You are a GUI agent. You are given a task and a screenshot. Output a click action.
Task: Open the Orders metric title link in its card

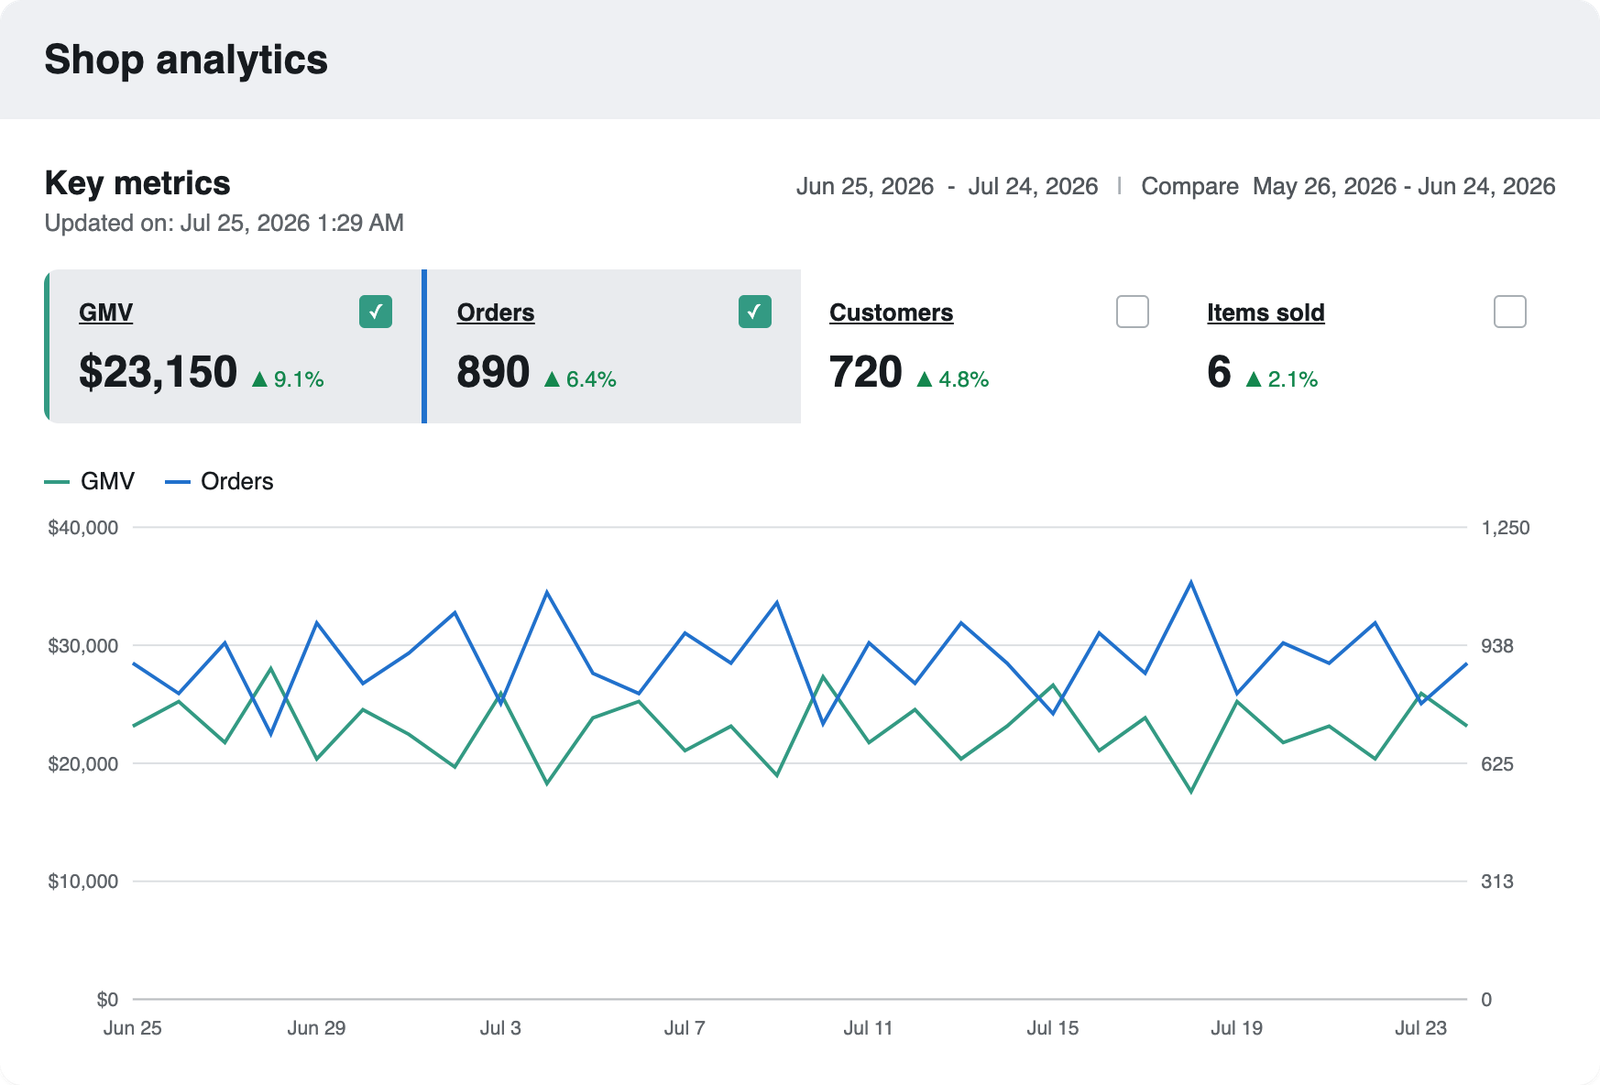coord(496,313)
